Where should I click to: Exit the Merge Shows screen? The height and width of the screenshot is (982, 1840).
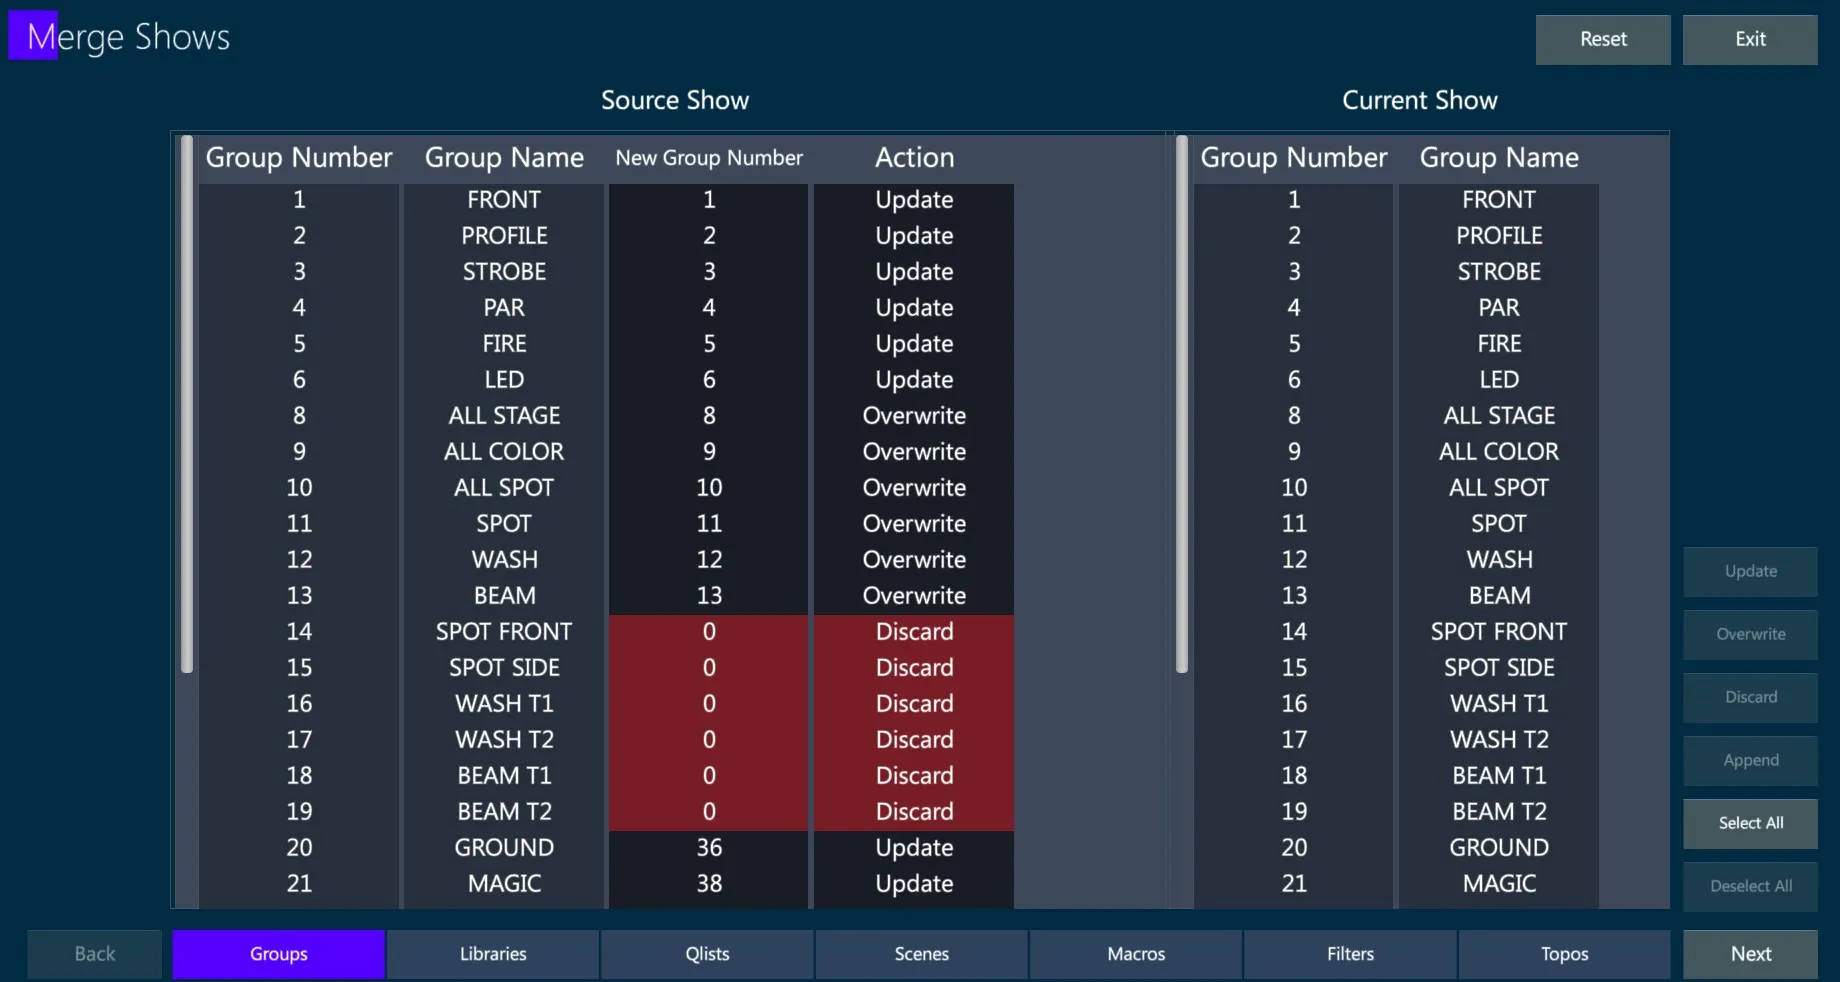[x=1750, y=40]
